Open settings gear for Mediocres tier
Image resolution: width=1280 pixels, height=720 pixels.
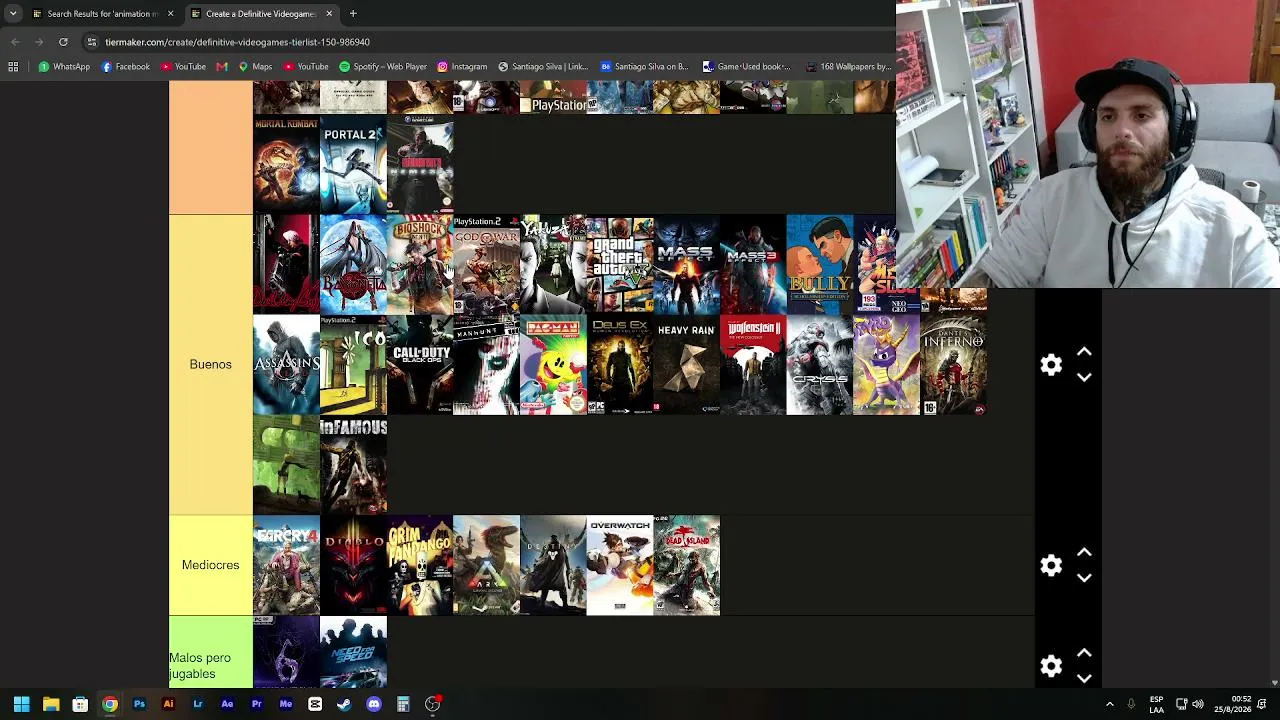point(1051,565)
